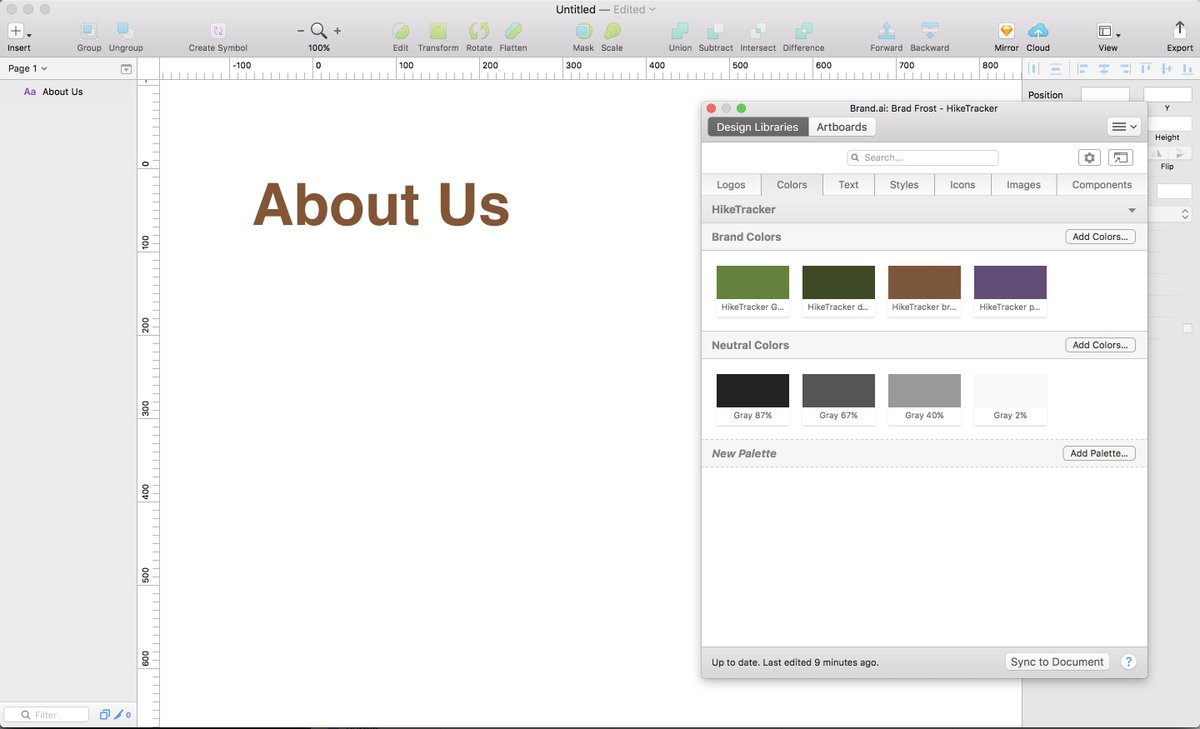The image size is (1200, 729).
Task: Select the About Us text on canvas
Action: (381, 204)
